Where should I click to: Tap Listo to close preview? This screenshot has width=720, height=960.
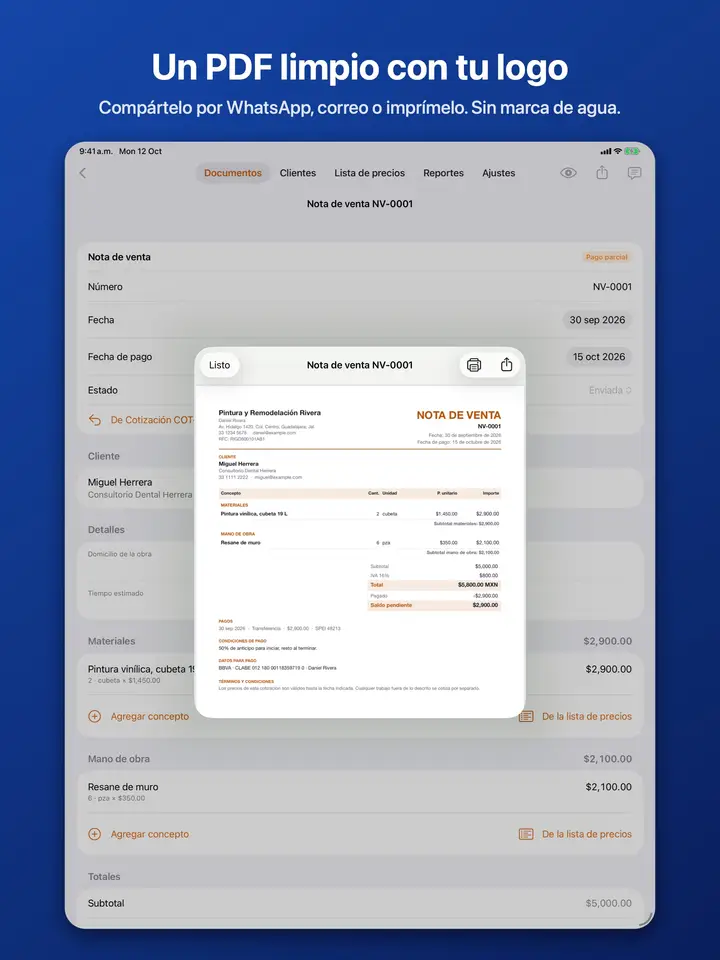pos(220,365)
